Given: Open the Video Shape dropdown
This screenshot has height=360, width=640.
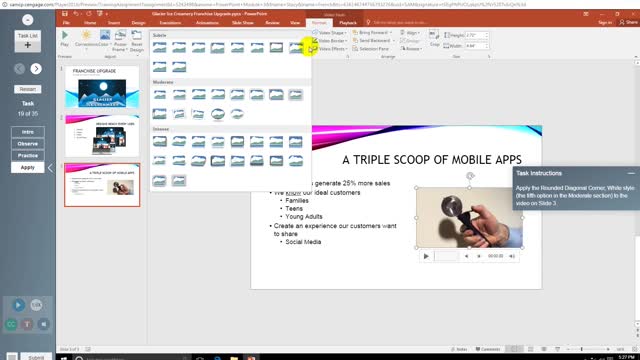Looking at the screenshot, I should [329, 32].
